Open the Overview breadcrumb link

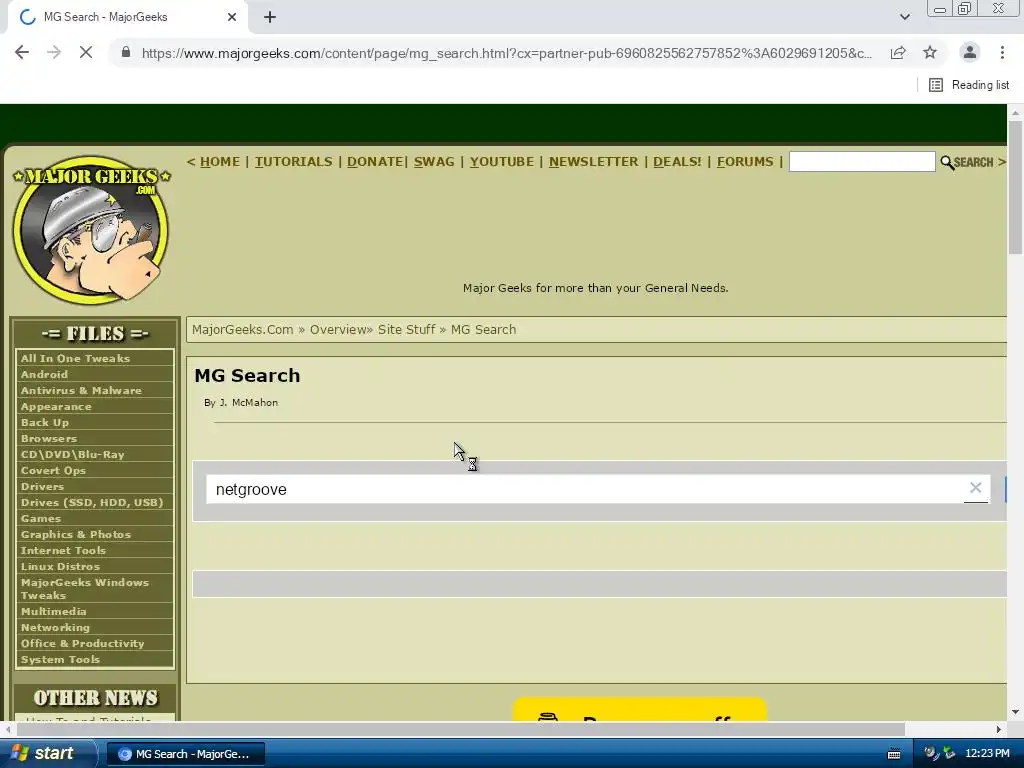point(338,330)
